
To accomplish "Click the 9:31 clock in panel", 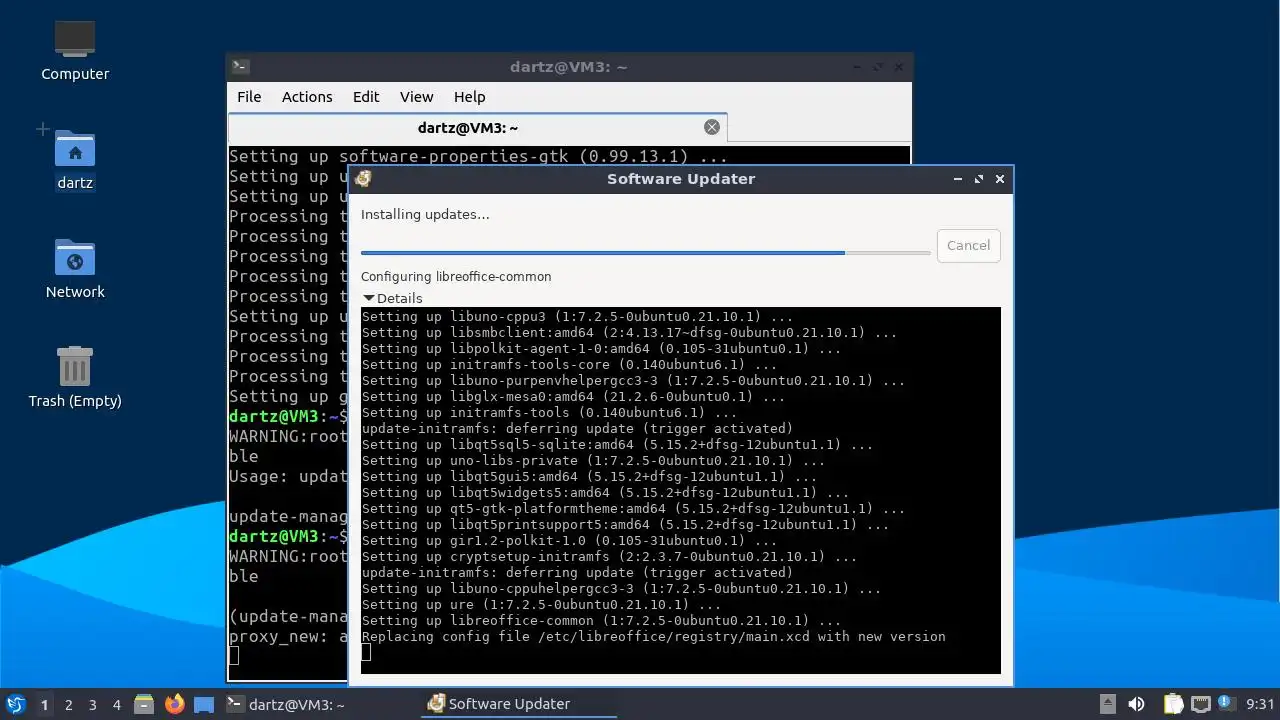I will [x=1260, y=704].
